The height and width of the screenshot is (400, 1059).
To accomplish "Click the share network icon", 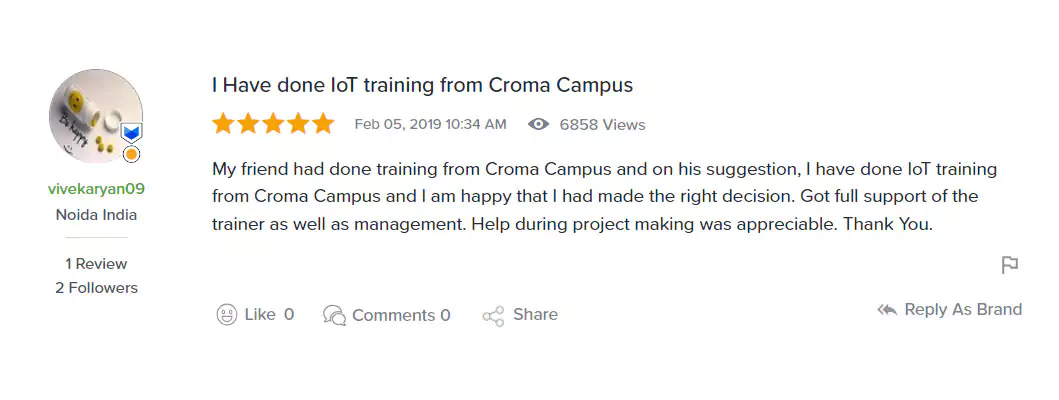I will [x=493, y=316].
